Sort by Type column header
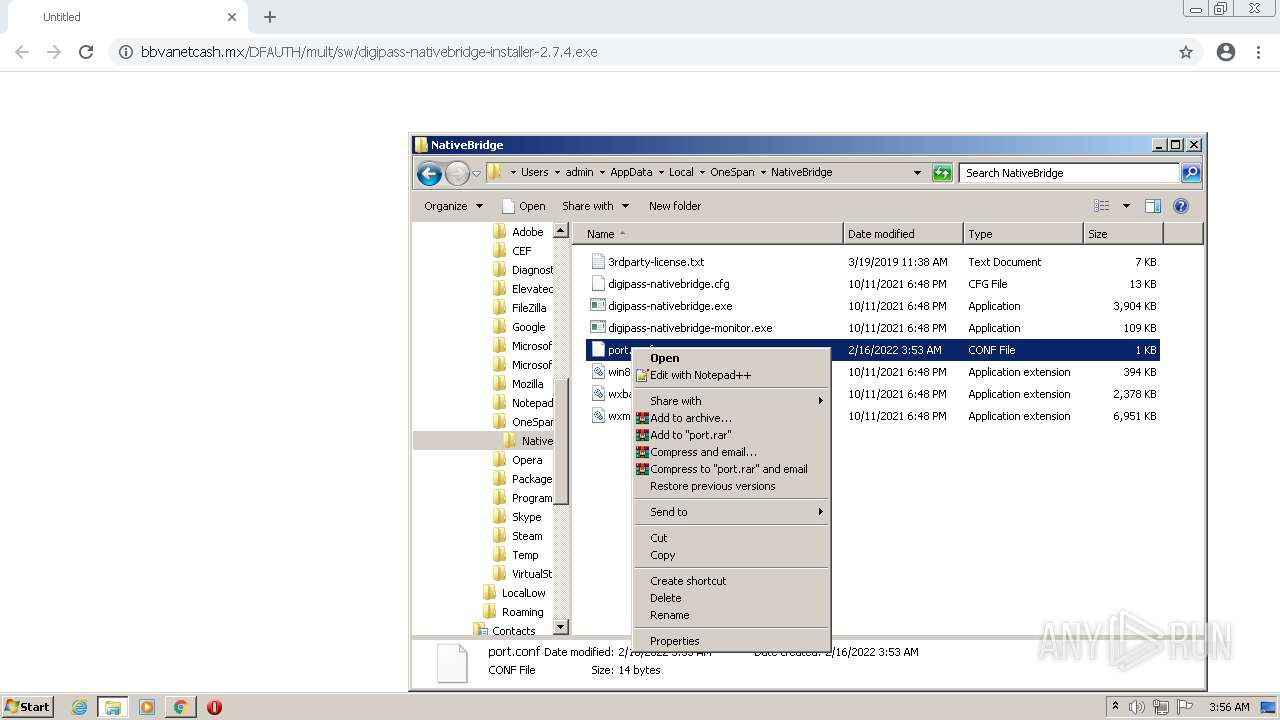1280x720 pixels. pyautogui.click(x=1023, y=234)
